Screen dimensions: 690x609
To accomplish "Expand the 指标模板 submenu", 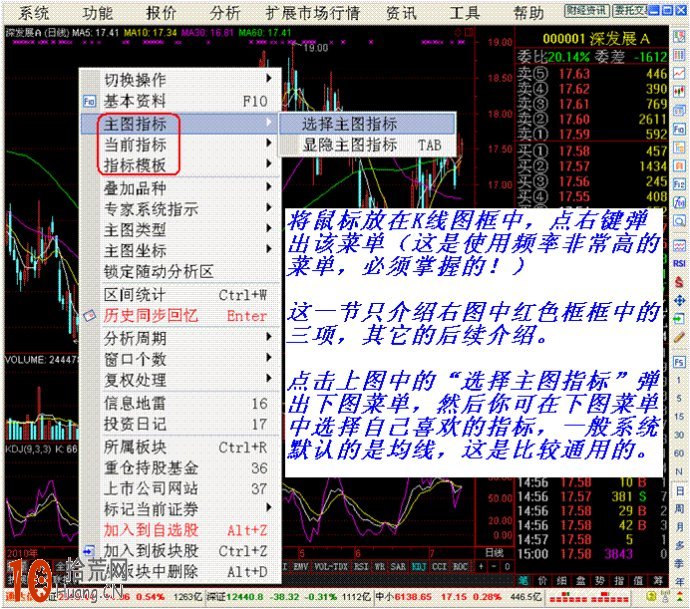I will [x=180, y=165].
